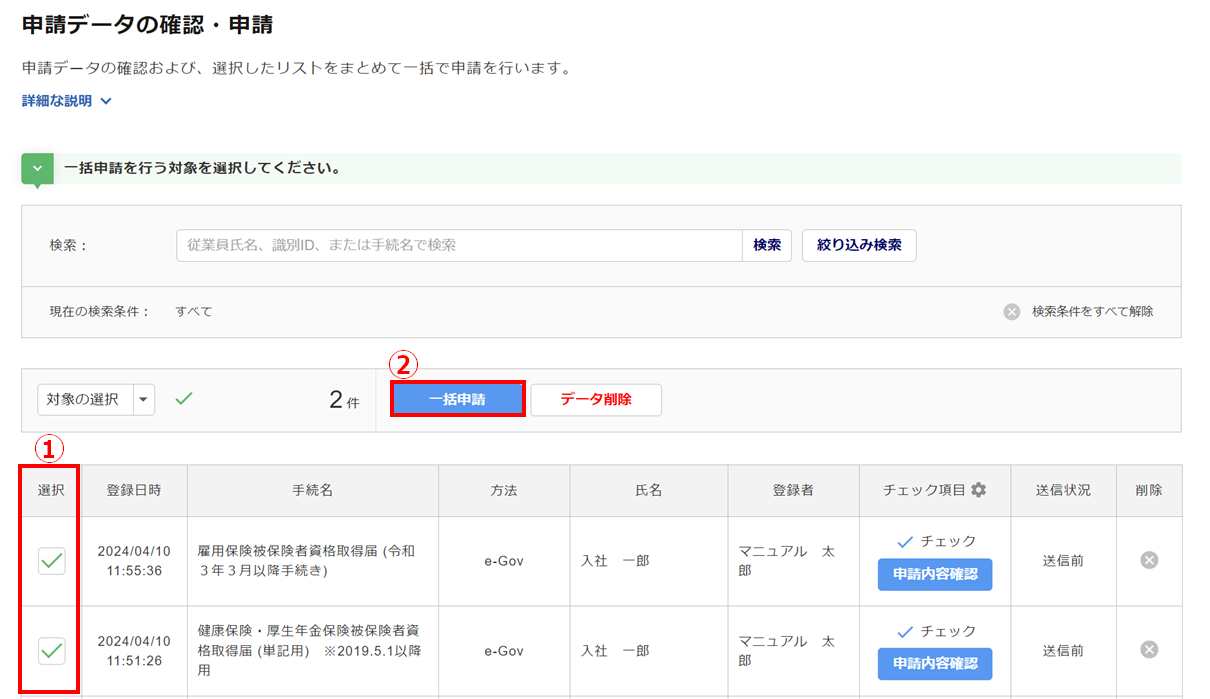
Task: Click the 氏名 column header
Action: [x=649, y=490]
